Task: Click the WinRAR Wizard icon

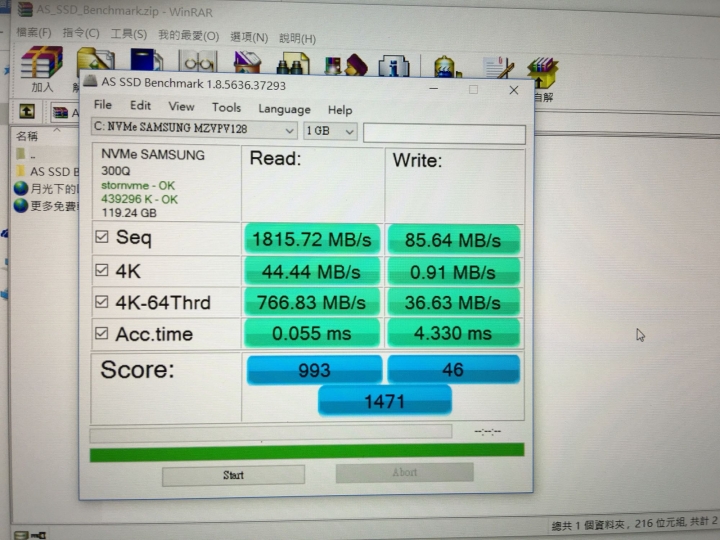Action: [346, 65]
